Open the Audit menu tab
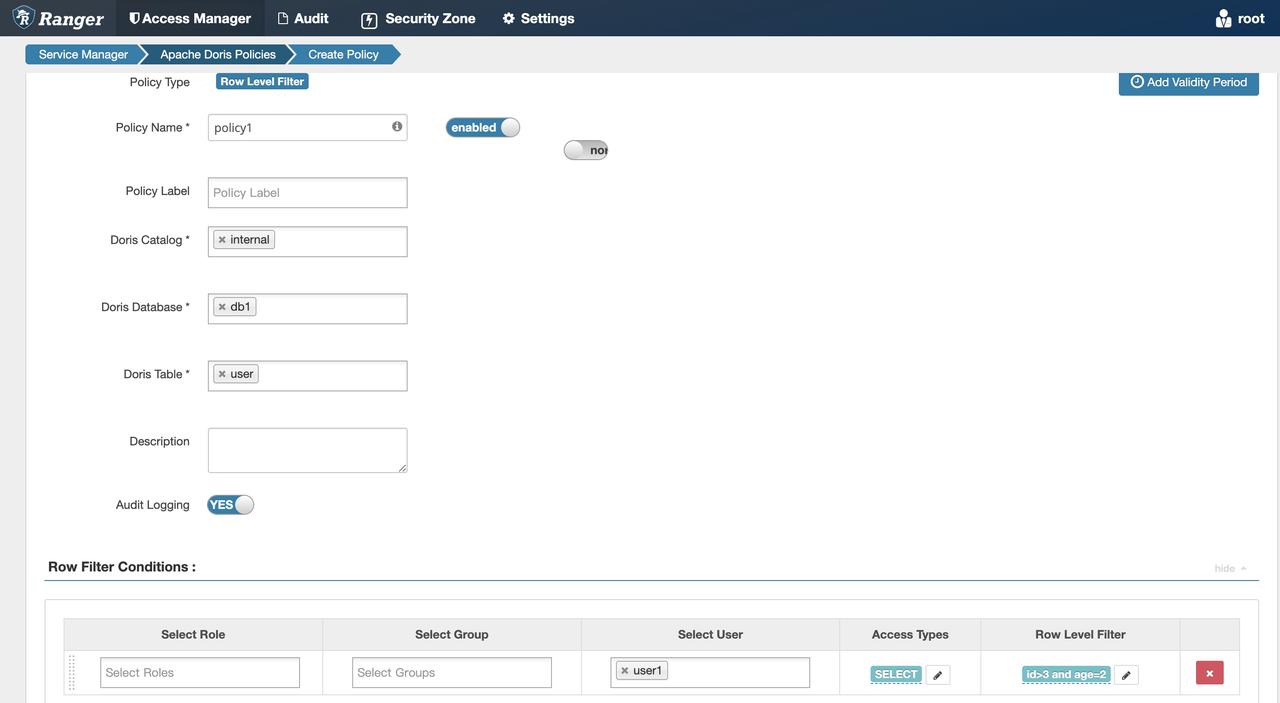1280x703 pixels. (302, 18)
